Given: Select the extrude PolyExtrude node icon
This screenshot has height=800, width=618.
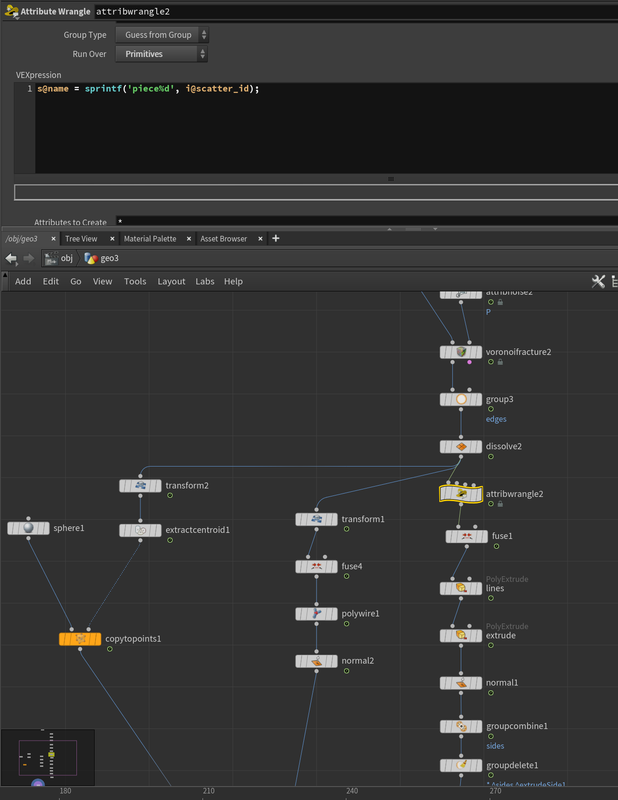Looking at the screenshot, I should [x=461, y=636].
